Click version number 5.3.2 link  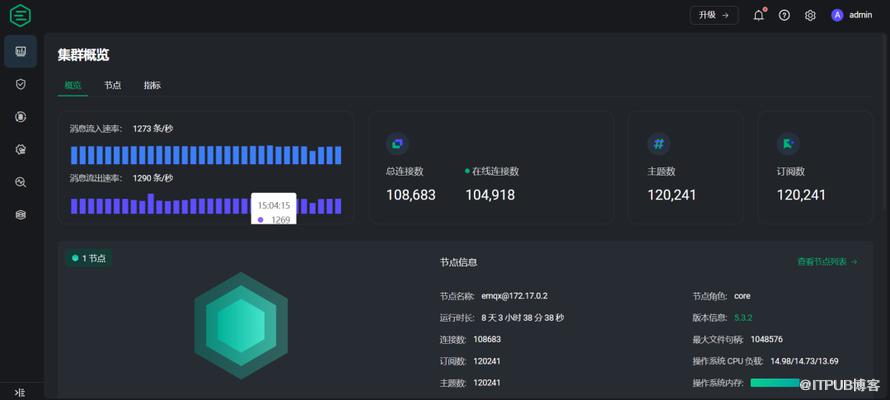pyautogui.click(x=743, y=318)
